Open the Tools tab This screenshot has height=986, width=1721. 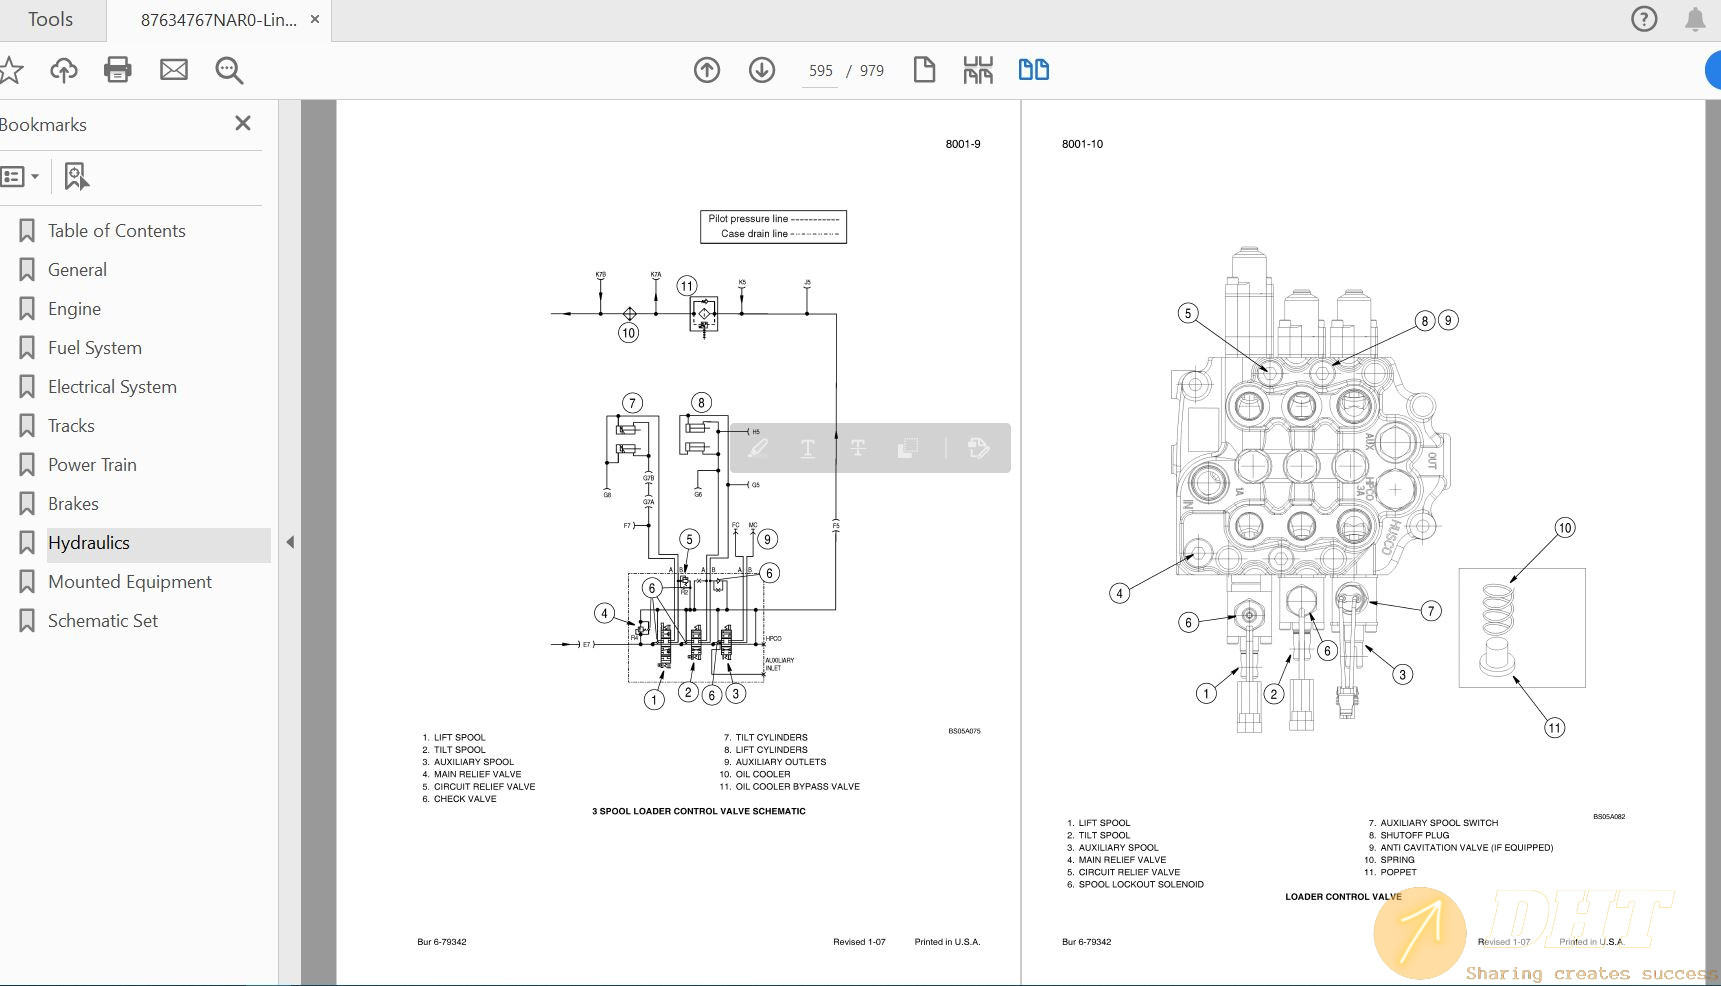click(50, 20)
